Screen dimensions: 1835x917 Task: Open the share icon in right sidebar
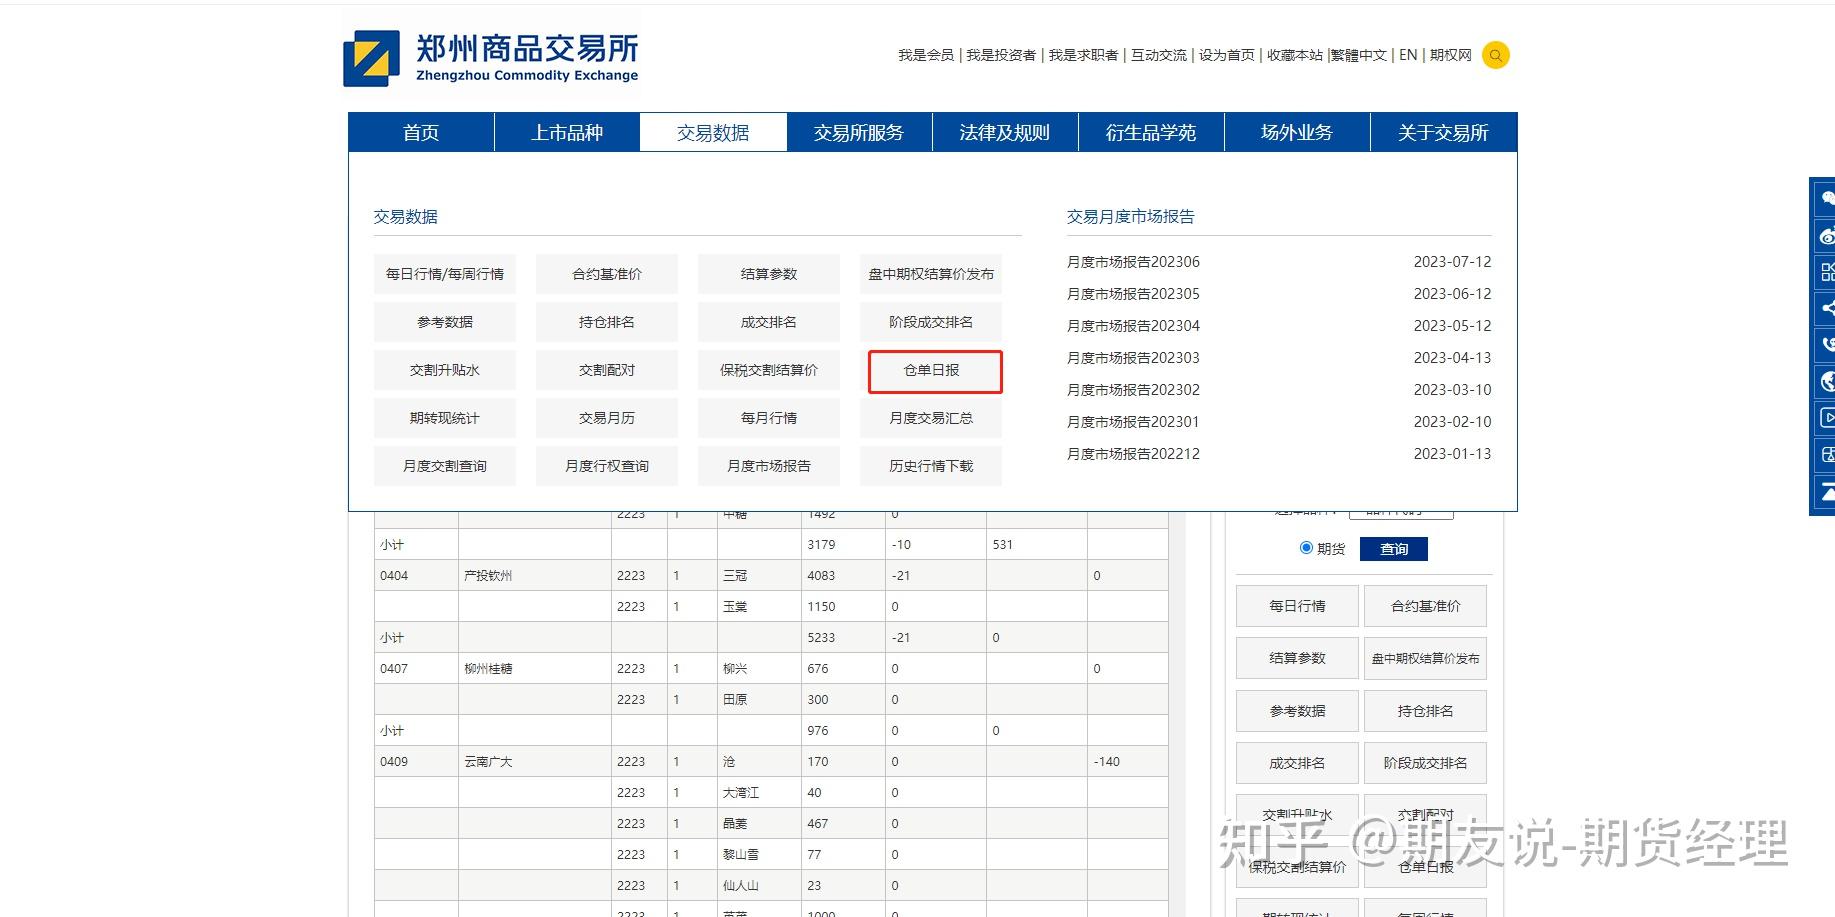point(1825,308)
